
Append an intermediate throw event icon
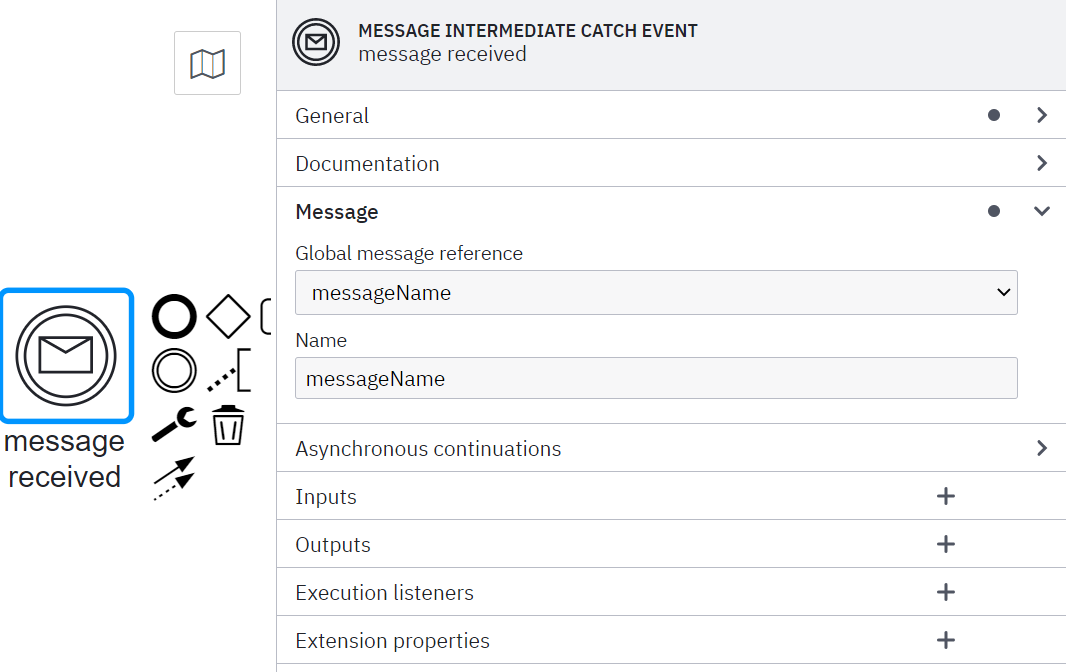pos(174,369)
